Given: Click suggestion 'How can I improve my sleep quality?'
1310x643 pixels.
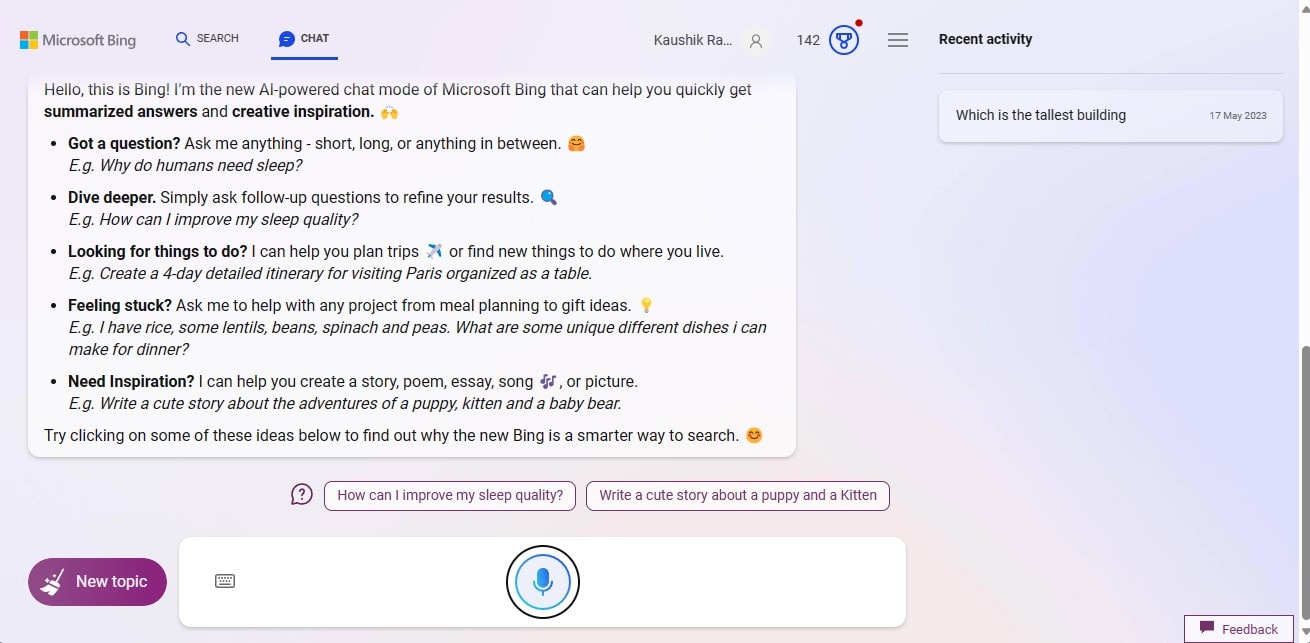Looking at the screenshot, I should (449, 495).
